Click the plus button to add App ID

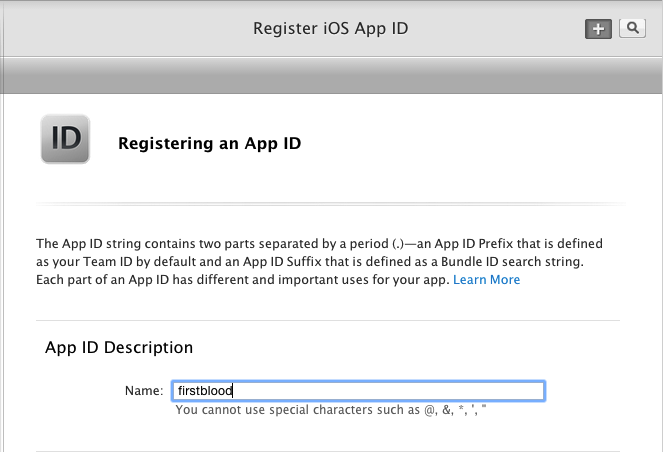click(x=598, y=29)
